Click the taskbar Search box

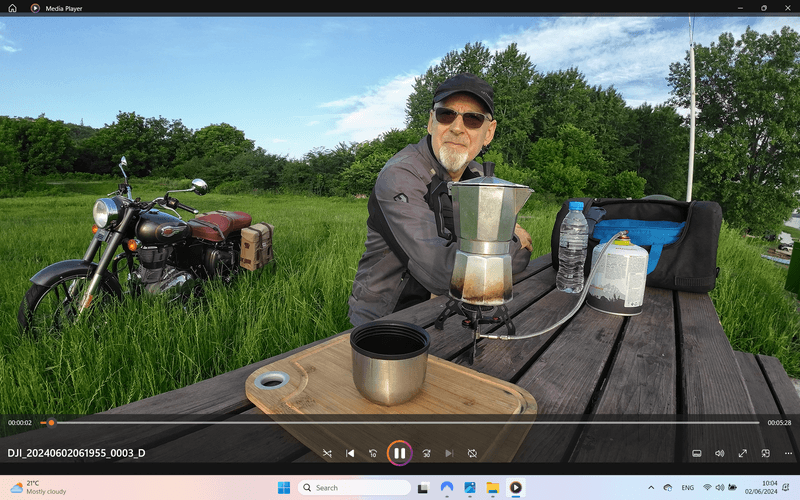(355, 488)
